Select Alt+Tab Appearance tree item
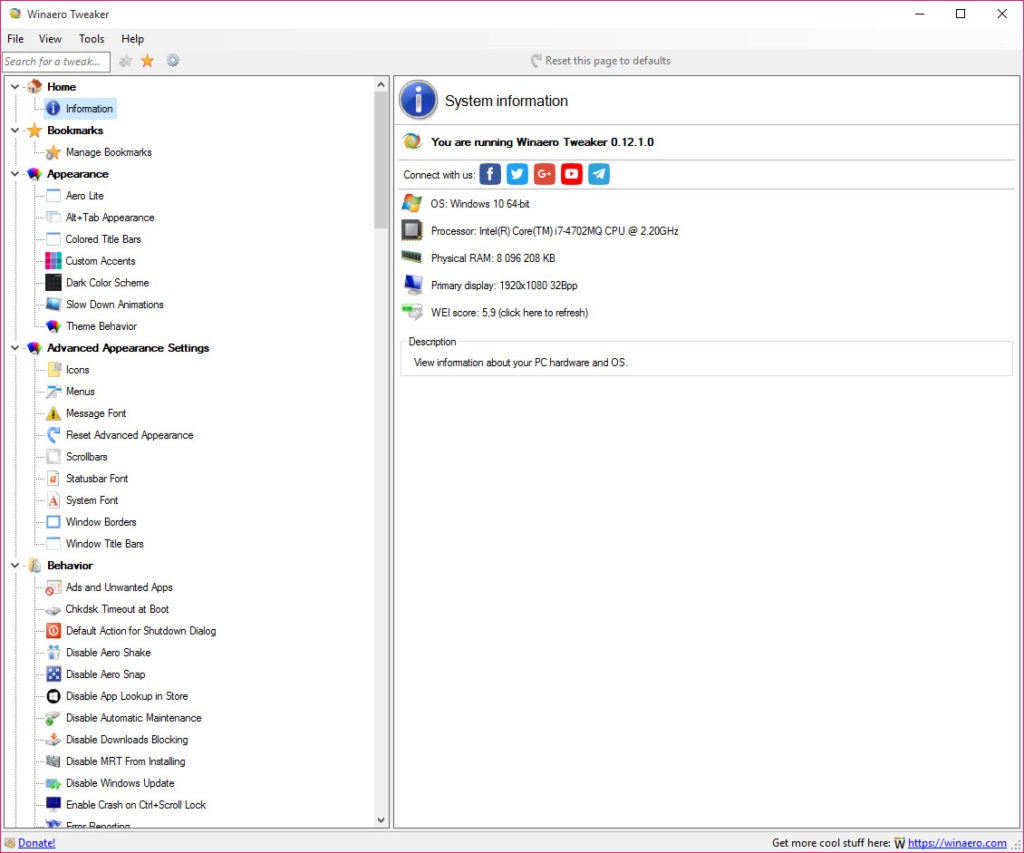 point(110,217)
